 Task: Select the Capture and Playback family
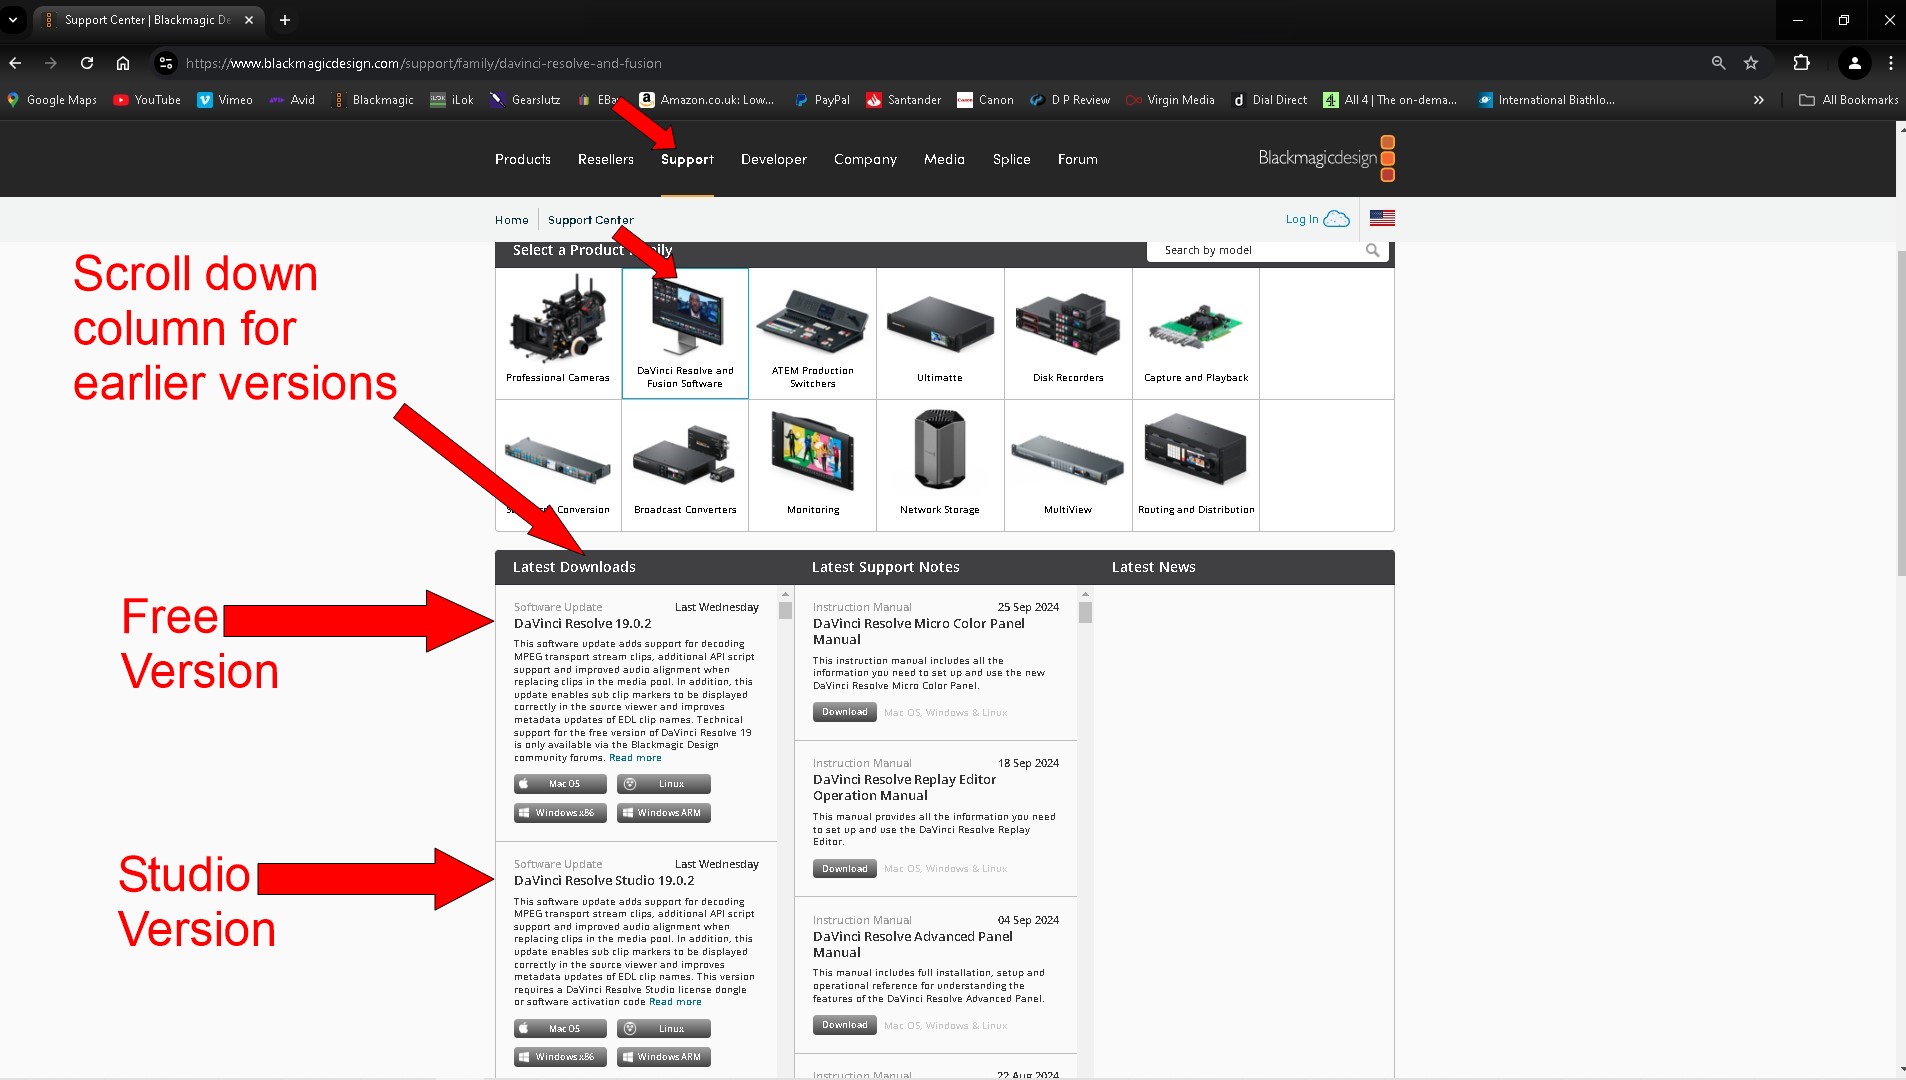click(1196, 333)
